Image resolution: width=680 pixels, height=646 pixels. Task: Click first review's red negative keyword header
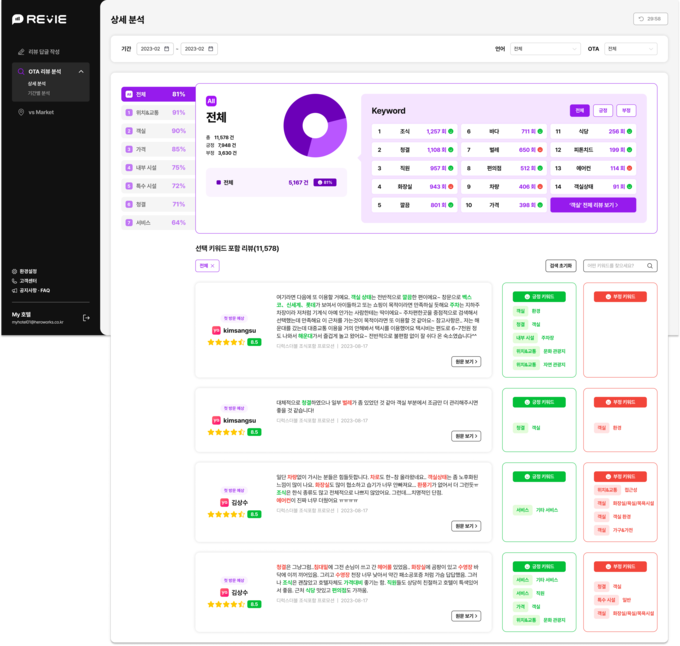coord(620,297)
